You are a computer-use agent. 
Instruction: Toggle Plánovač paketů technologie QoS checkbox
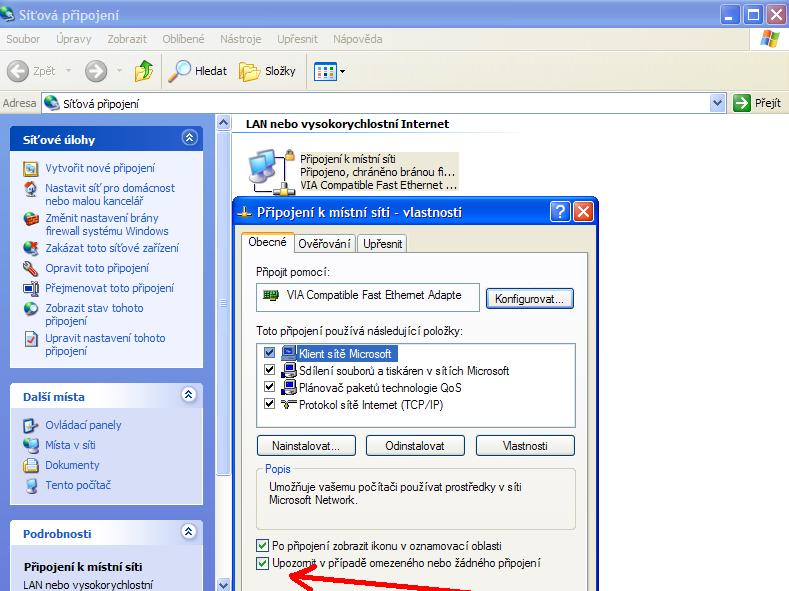tap(269, 387)
